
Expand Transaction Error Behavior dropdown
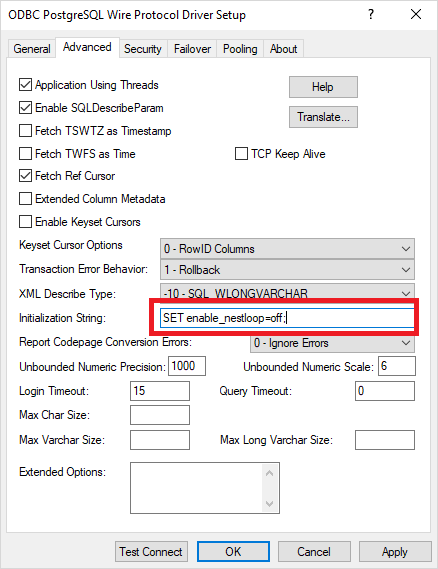(x=287, y=270)
